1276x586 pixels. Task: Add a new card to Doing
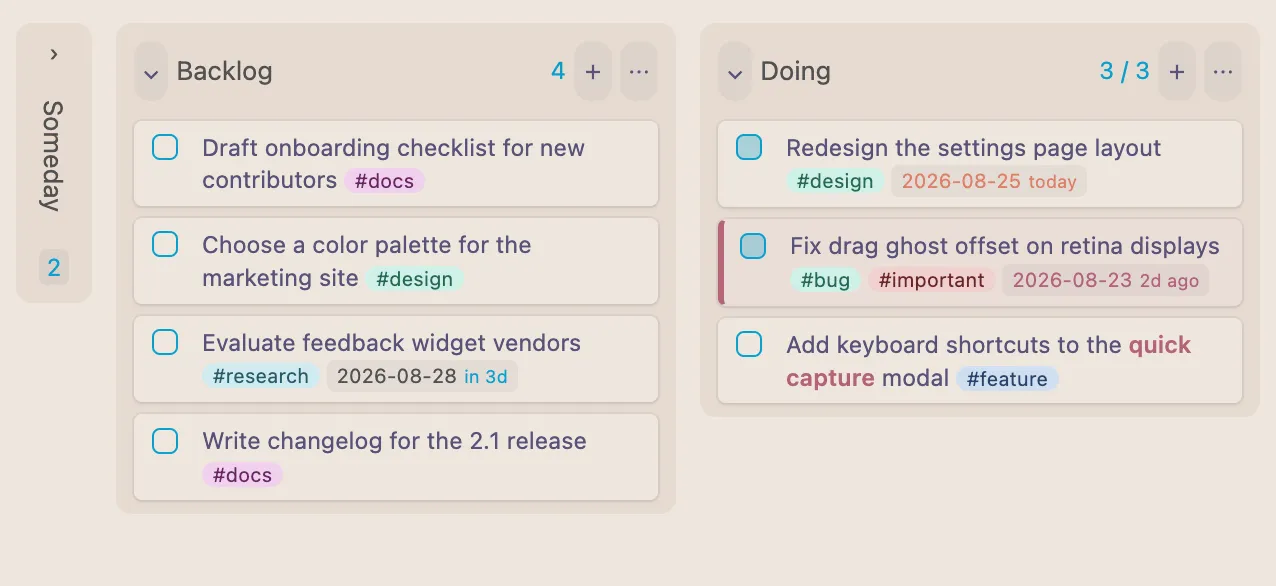(x=1177, y=71)
